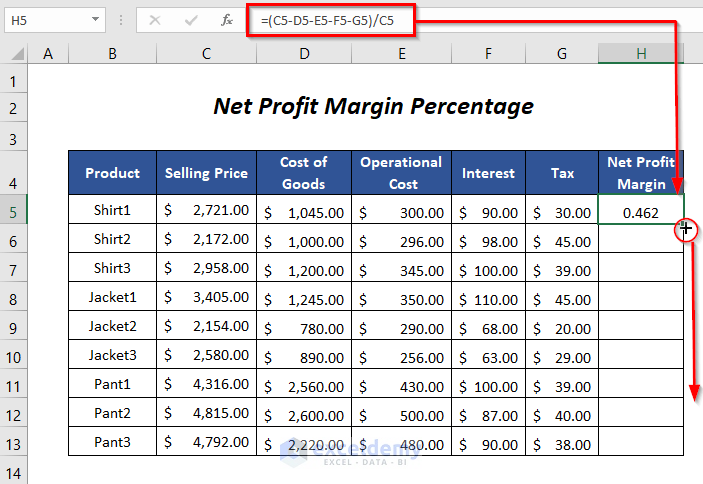Screen dimensions: 703x484
Task: Select row 10 header
Action: [x=14, y=356]
